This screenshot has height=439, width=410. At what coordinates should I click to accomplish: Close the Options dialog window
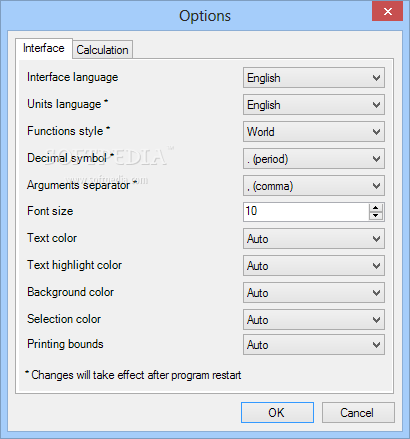coord(387,11)
